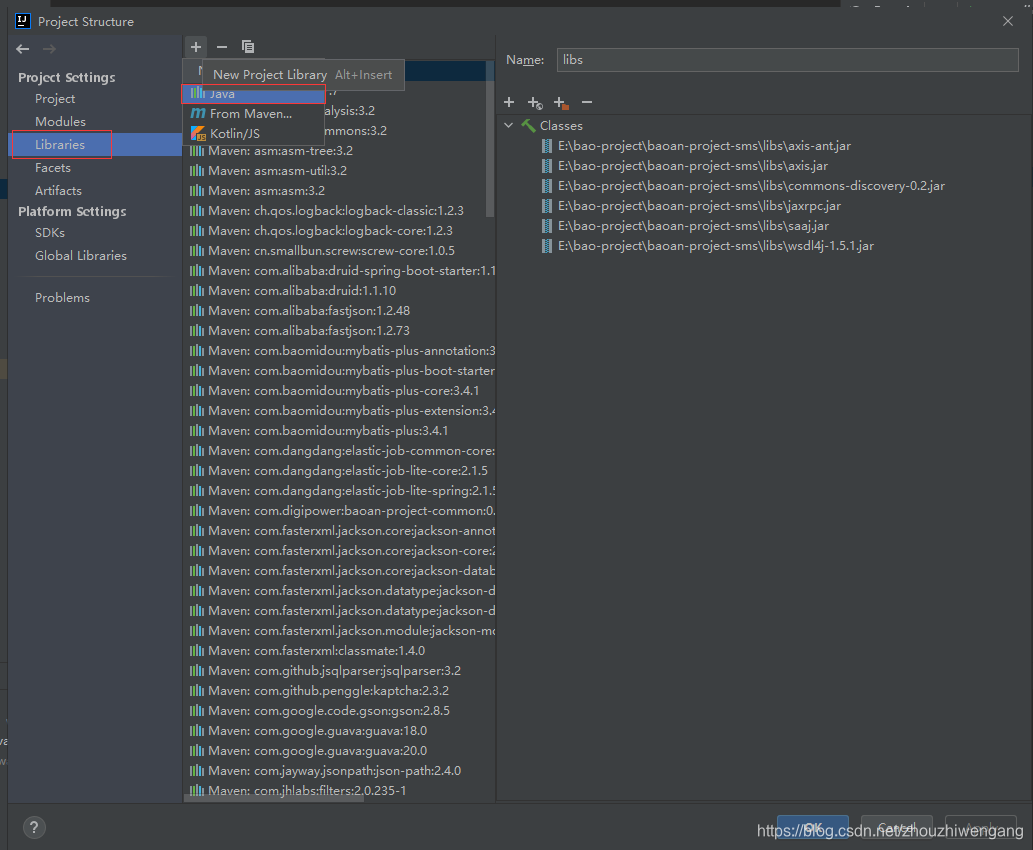The height and width of the screenshot is (850, 1033).
Task: Click the library list vertical scrollbar
Action: point(489,138)
